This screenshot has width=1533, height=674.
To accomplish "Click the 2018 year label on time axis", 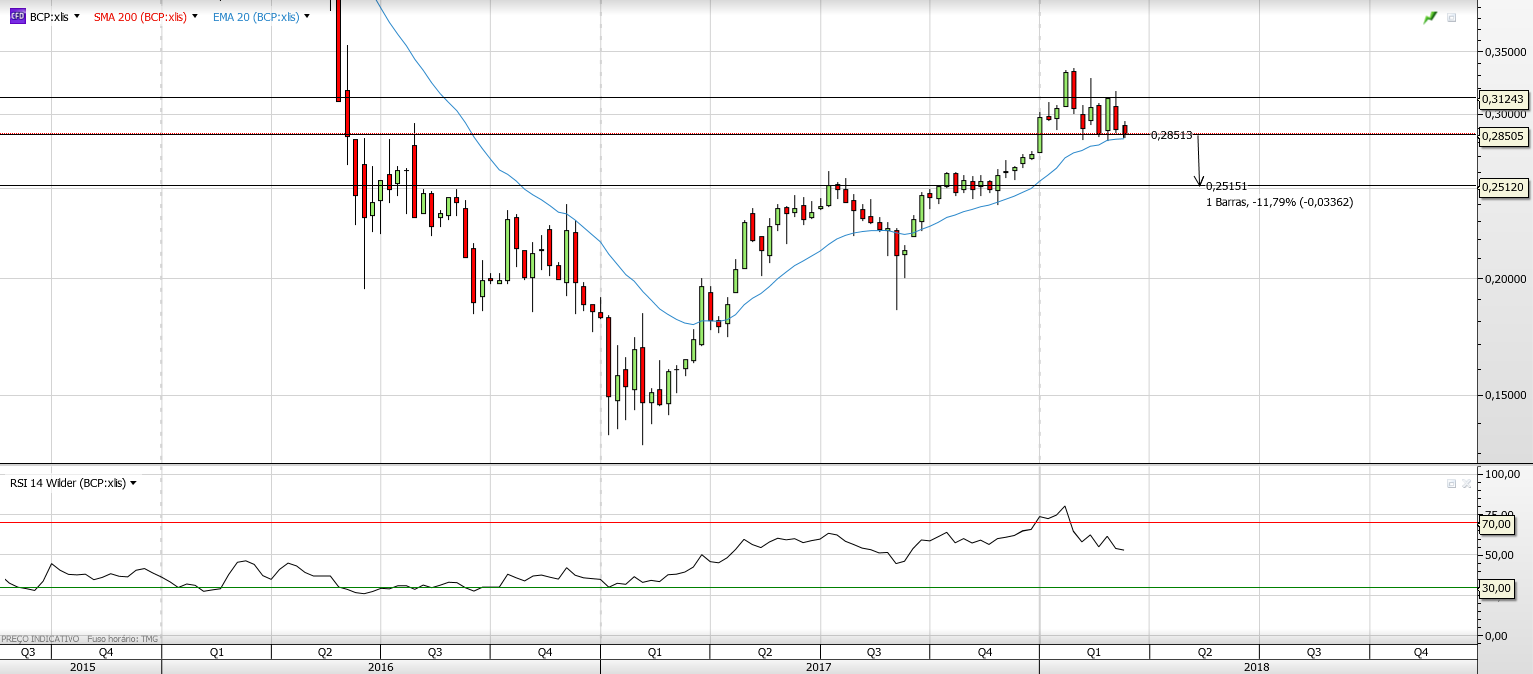I will (x=1257, y=666).
